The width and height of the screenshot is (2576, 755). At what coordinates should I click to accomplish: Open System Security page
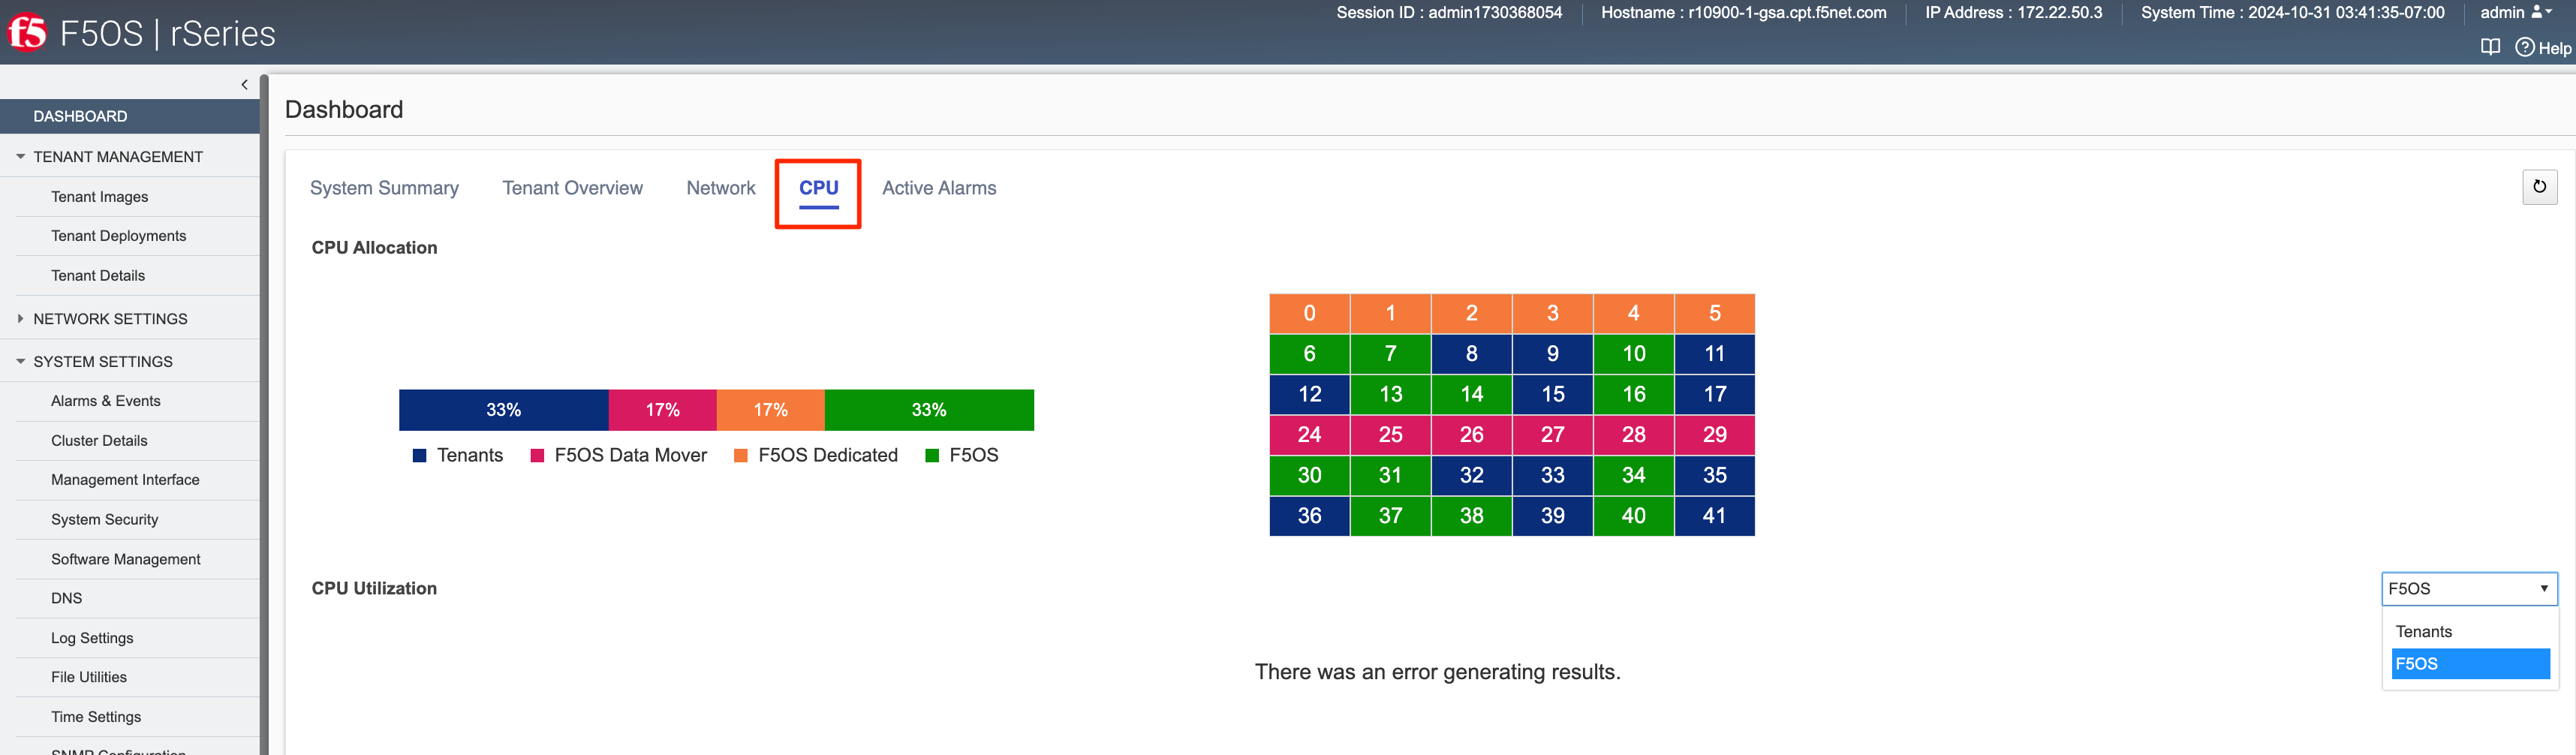[x=104, y=520]
